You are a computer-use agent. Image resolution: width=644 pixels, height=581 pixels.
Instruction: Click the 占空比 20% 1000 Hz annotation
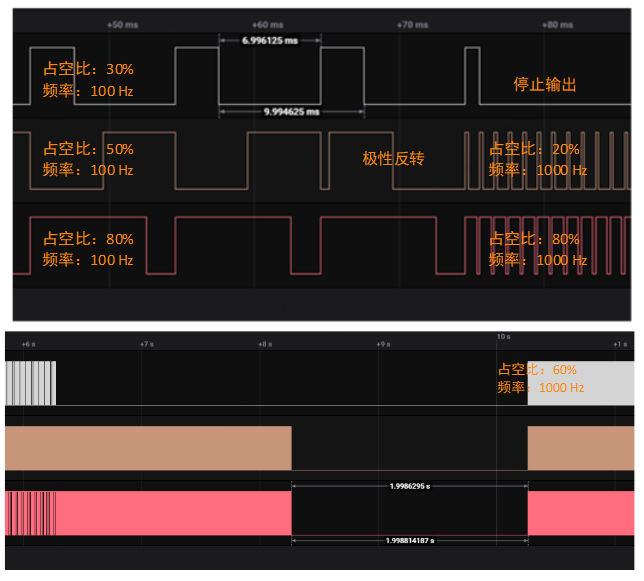tap(537, 159)
